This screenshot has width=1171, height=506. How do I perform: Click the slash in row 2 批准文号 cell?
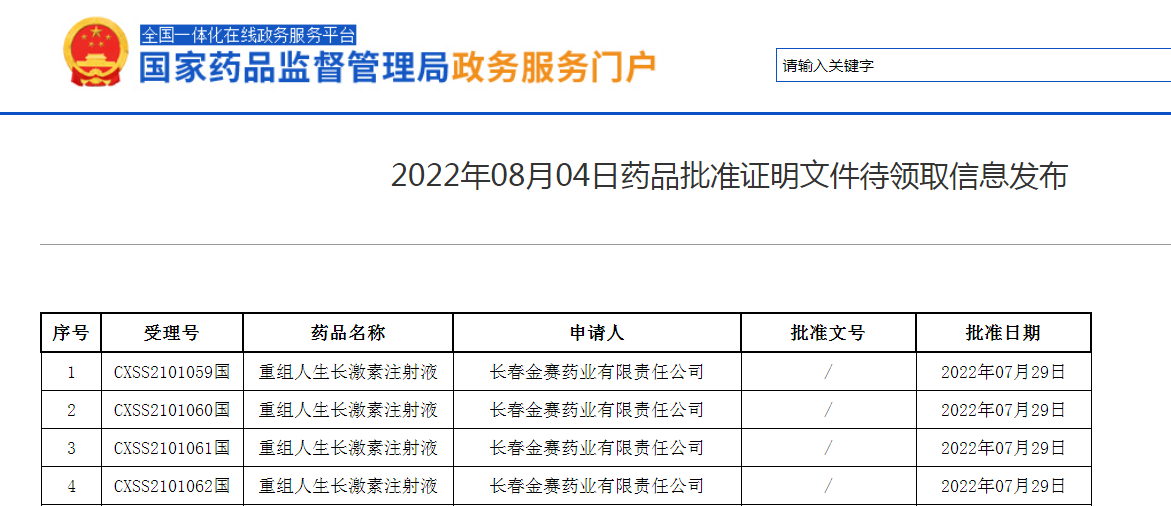click(x=828, y=410)
